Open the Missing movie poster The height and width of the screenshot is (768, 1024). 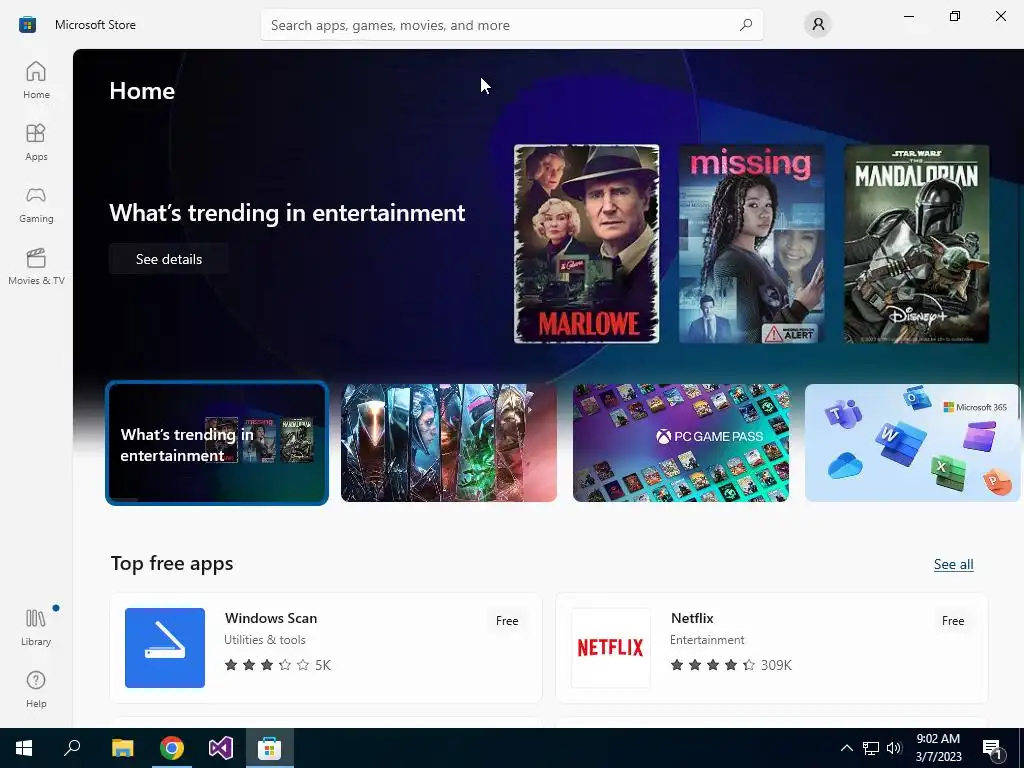point(752,244)
